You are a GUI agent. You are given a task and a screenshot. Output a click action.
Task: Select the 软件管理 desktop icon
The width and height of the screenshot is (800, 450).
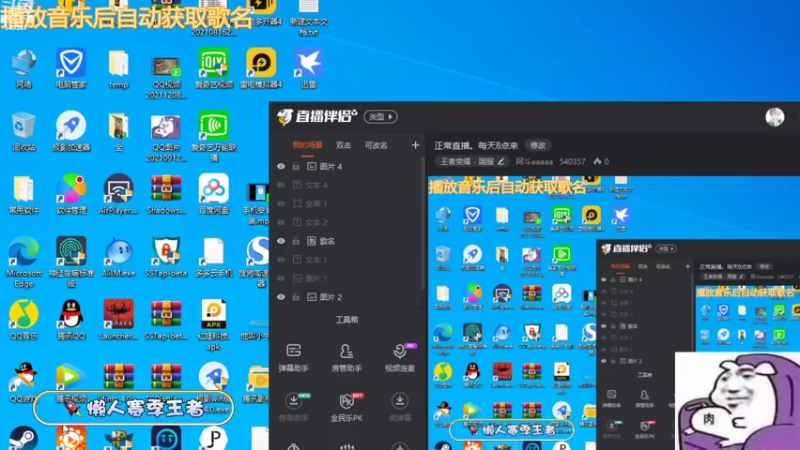click(71, 194)
